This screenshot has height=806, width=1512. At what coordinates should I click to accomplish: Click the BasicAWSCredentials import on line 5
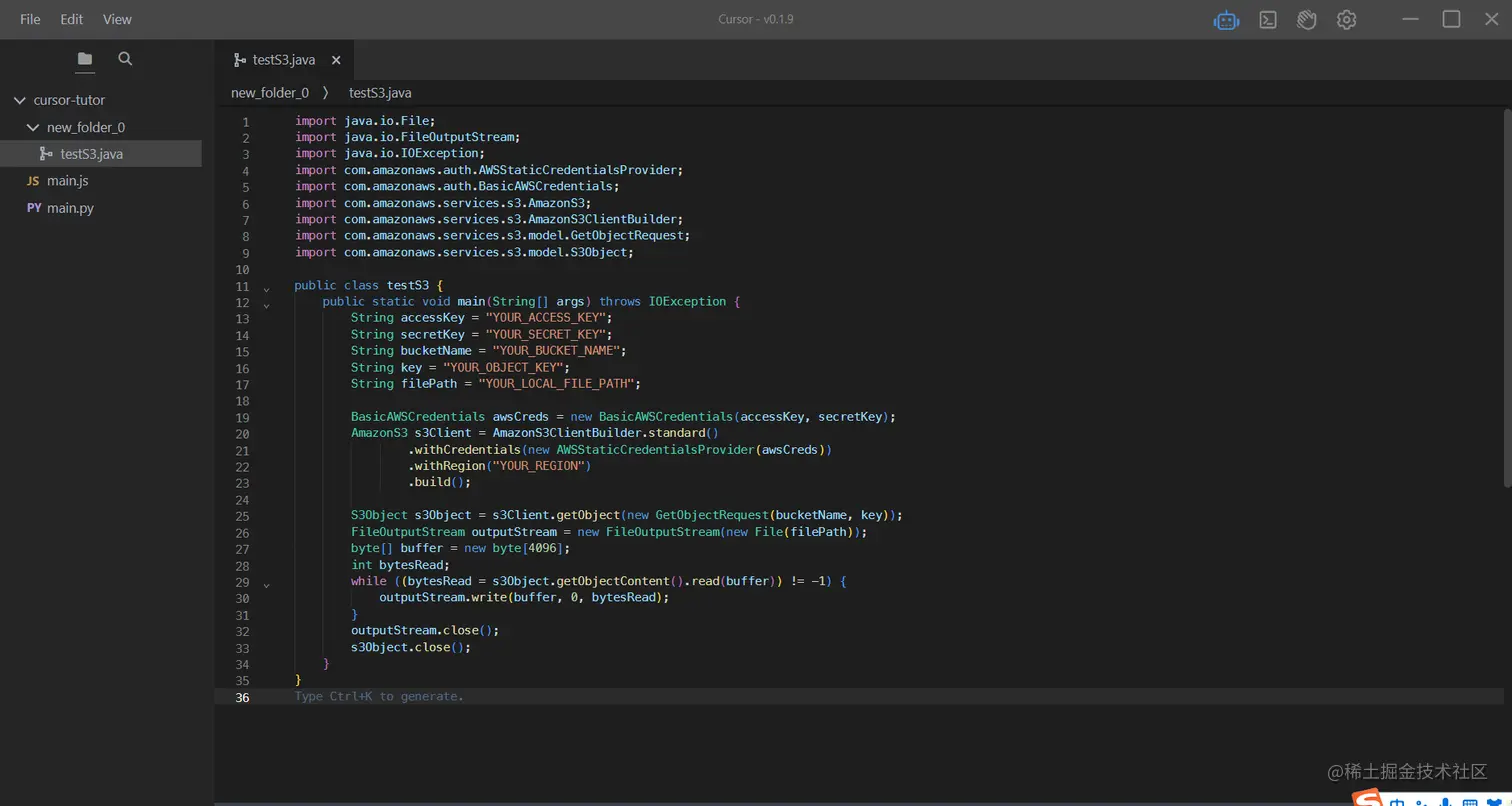[458, 186]
